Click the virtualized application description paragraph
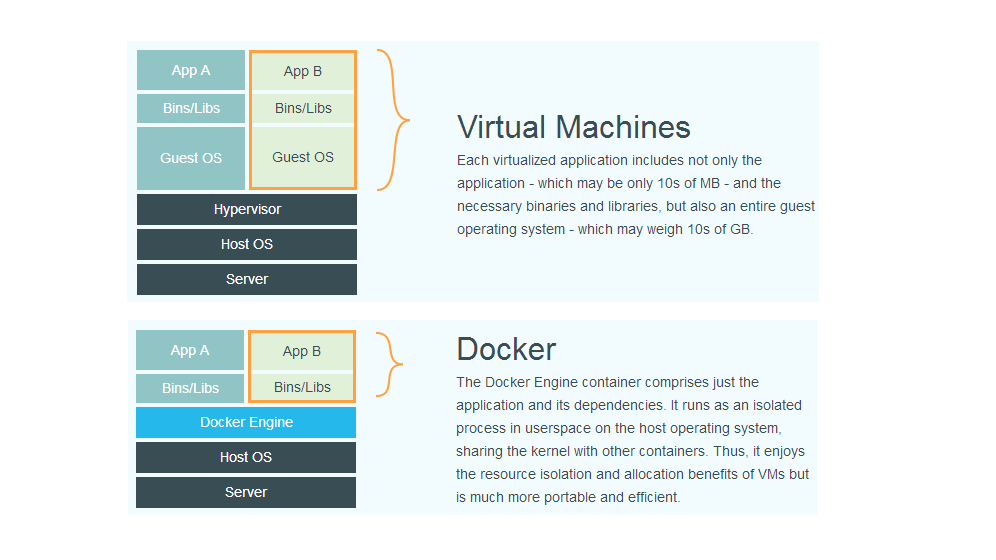Viewport: 996px width, 560px height. (x=635, y=194)
